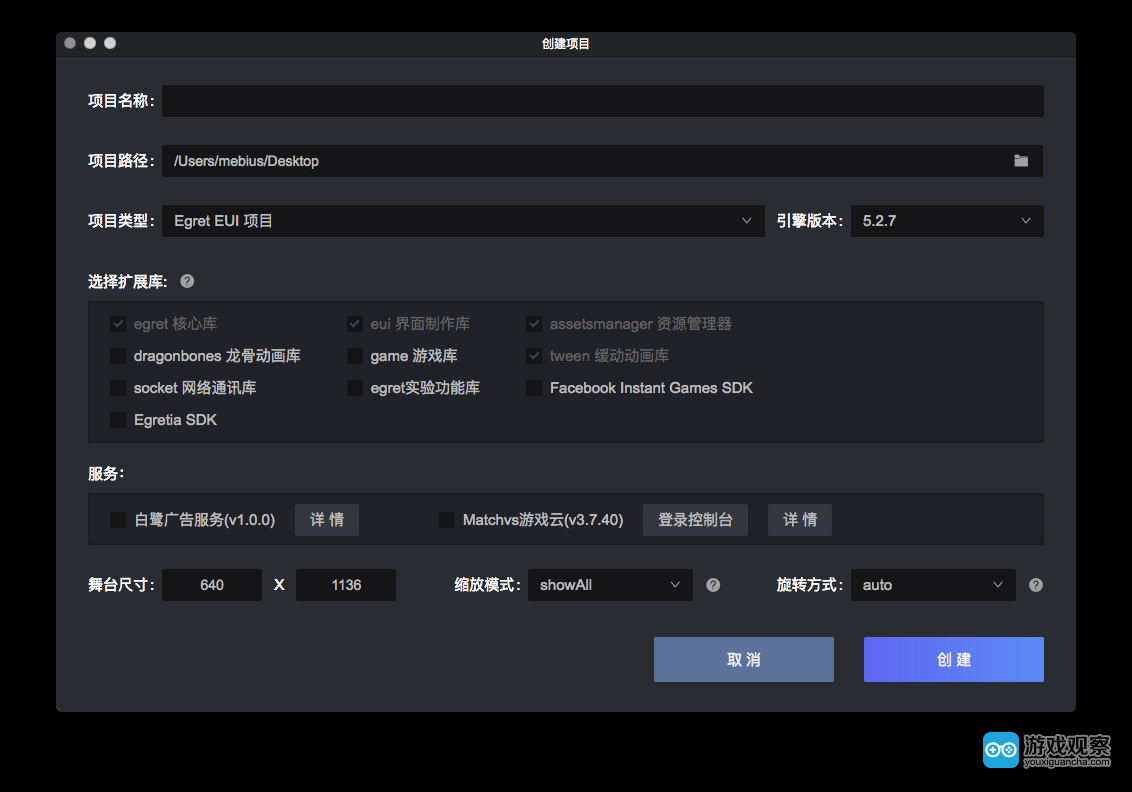Click the 取消 button
1132x792 pixels.
743,660
